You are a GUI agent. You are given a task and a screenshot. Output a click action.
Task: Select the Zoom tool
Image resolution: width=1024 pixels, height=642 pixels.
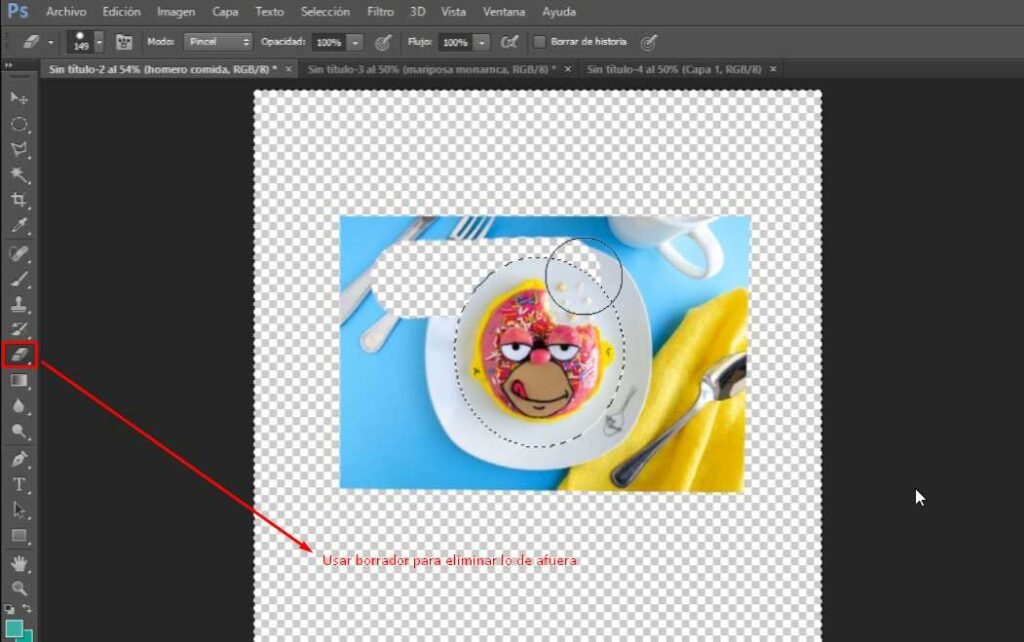pos(19,588)
